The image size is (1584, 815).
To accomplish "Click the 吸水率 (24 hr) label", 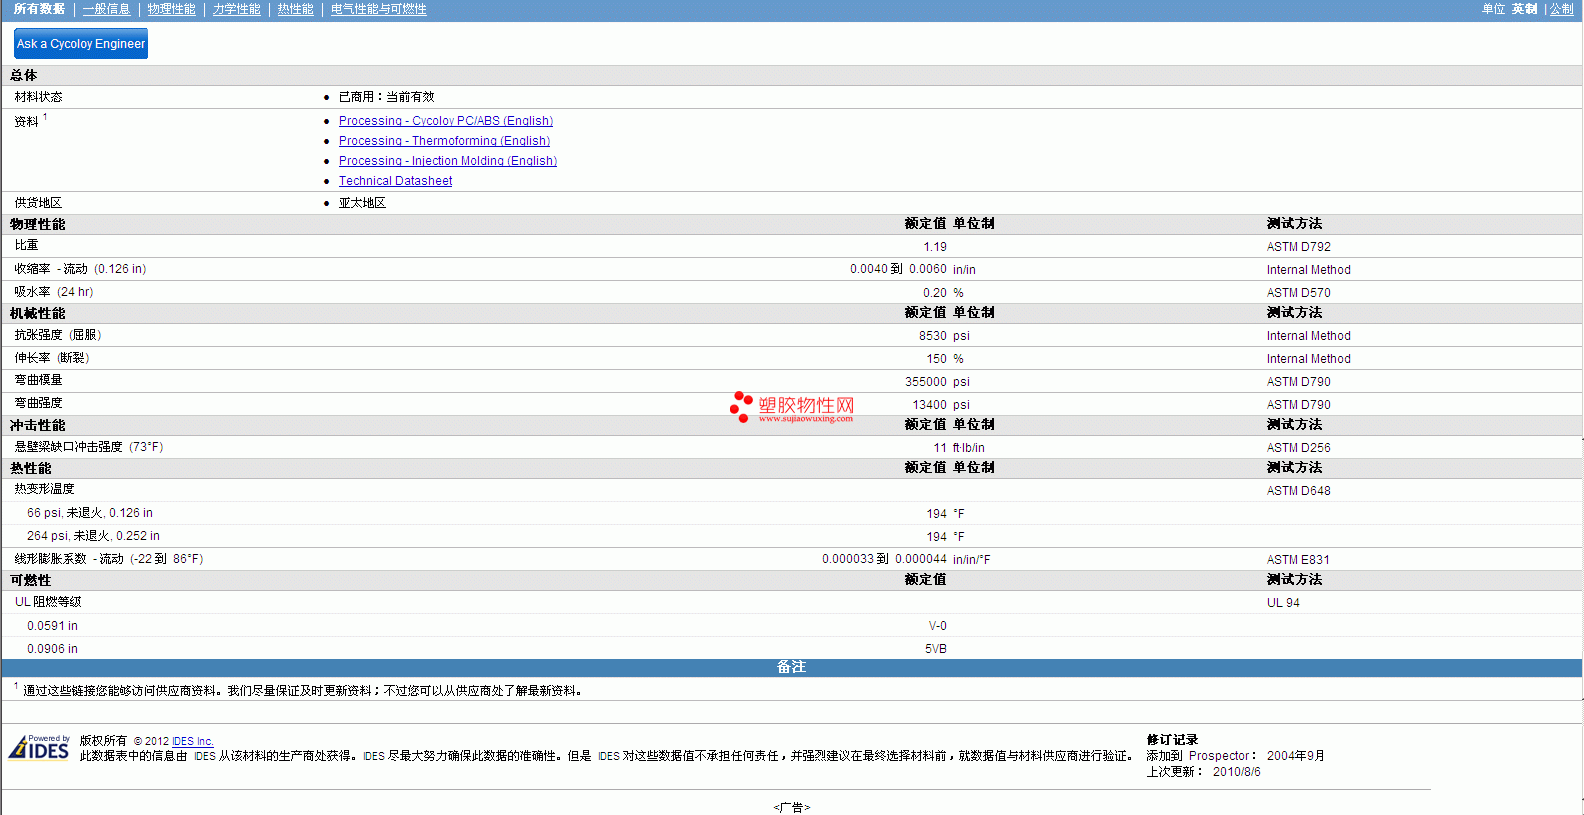I will tap(54, 292).
